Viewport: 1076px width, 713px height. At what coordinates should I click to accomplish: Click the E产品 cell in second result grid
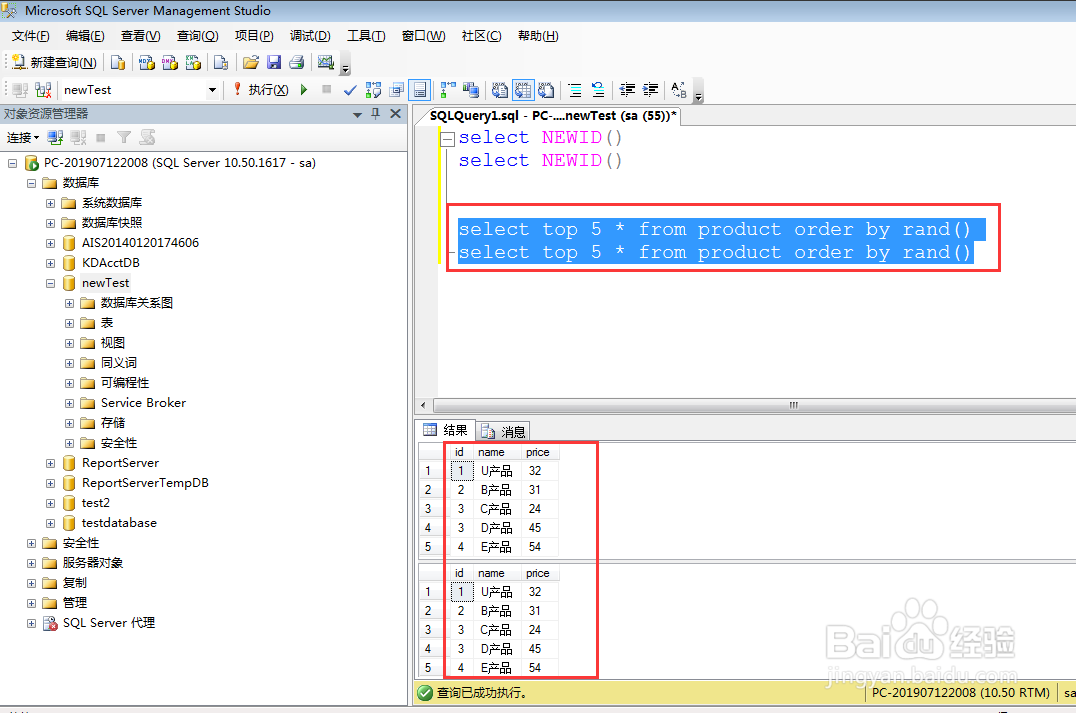[x=497, y=668]
